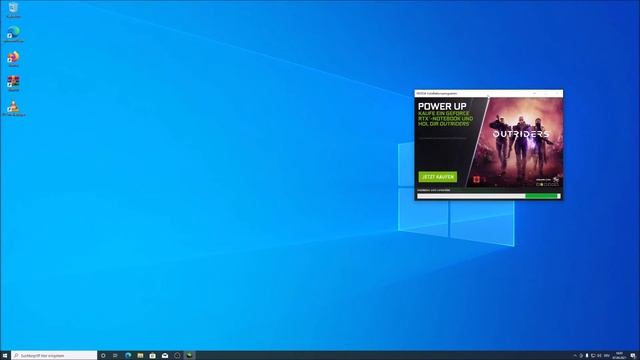The image size is (640, 360).
Task: Open File Explorer from the taskbar
Action: point(140,356)
